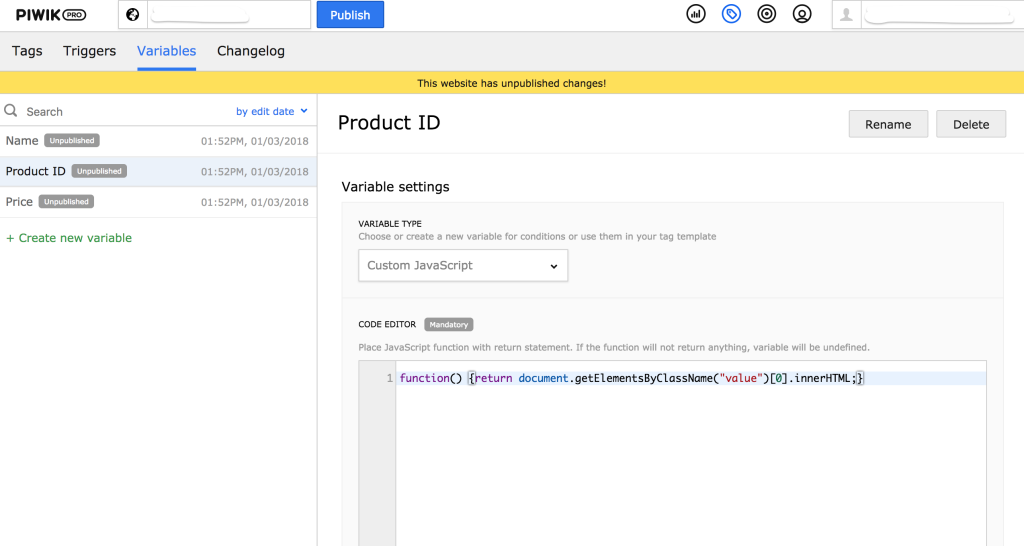
Task: Click the website name selector field
Action: [229, 14]
